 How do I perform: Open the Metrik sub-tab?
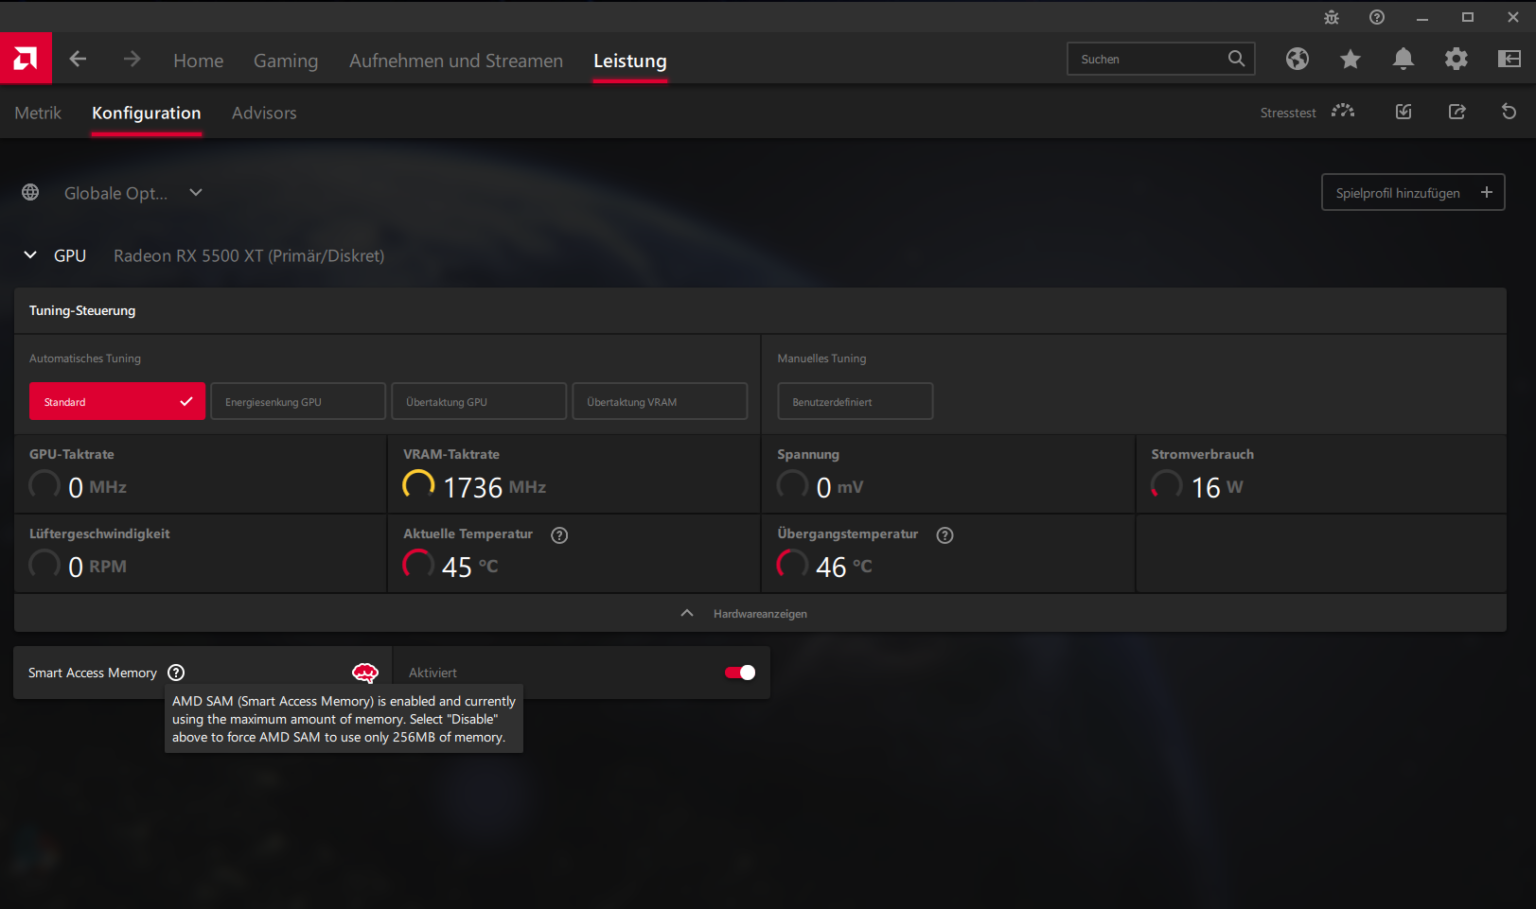click(x=38, y=113)
